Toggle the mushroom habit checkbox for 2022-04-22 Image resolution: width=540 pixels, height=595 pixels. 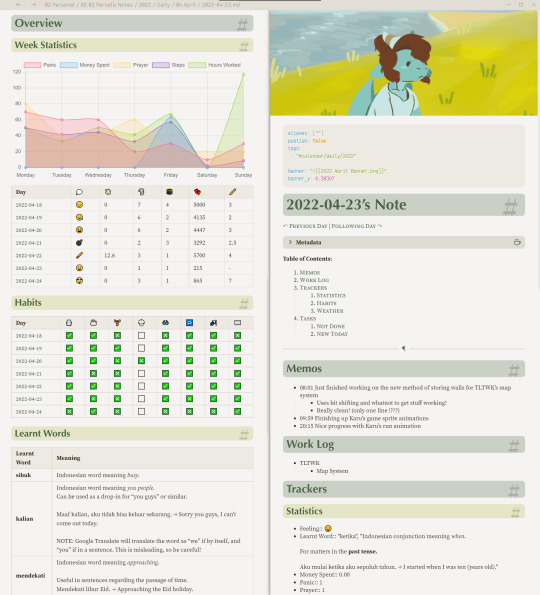[141, 386]
